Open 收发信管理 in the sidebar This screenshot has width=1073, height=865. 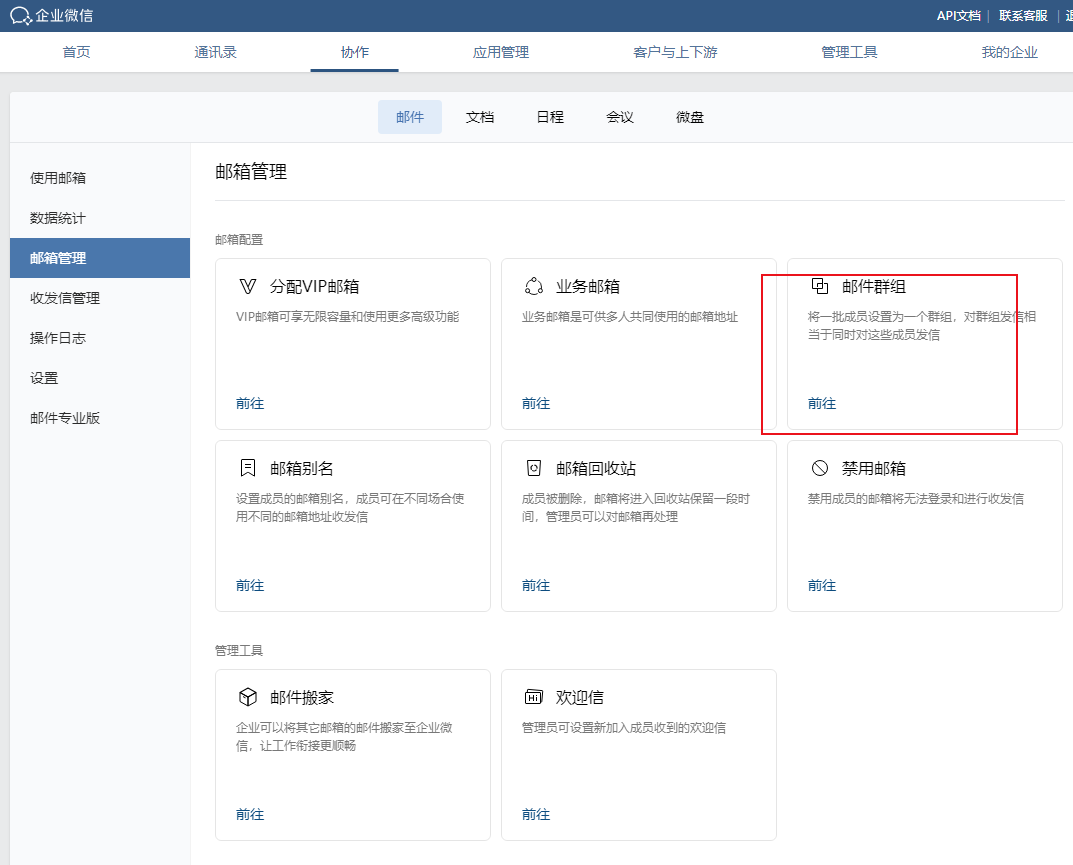coord(65,298)
